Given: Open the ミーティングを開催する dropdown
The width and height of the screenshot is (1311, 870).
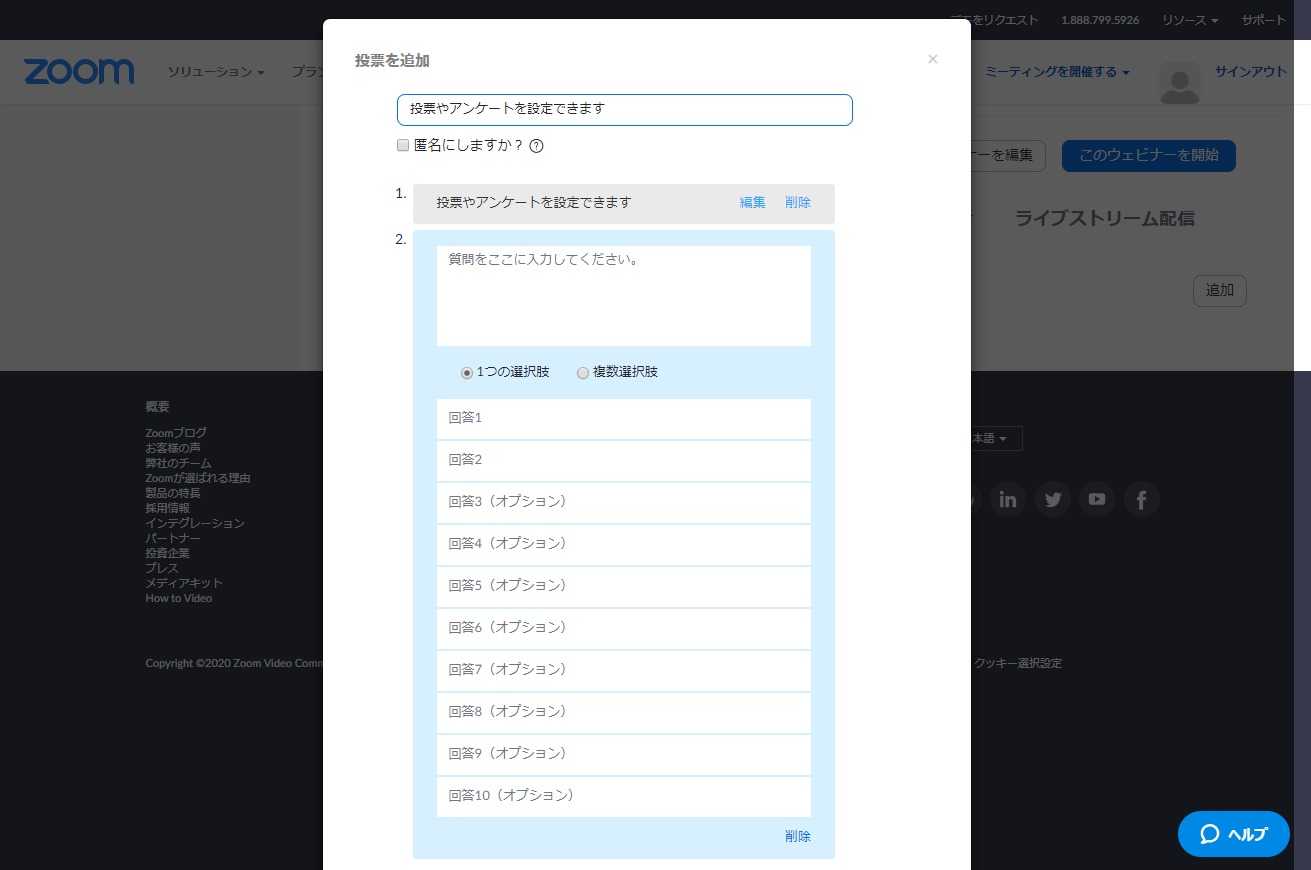Looking at the screenshot, I should pos(1057,72).
